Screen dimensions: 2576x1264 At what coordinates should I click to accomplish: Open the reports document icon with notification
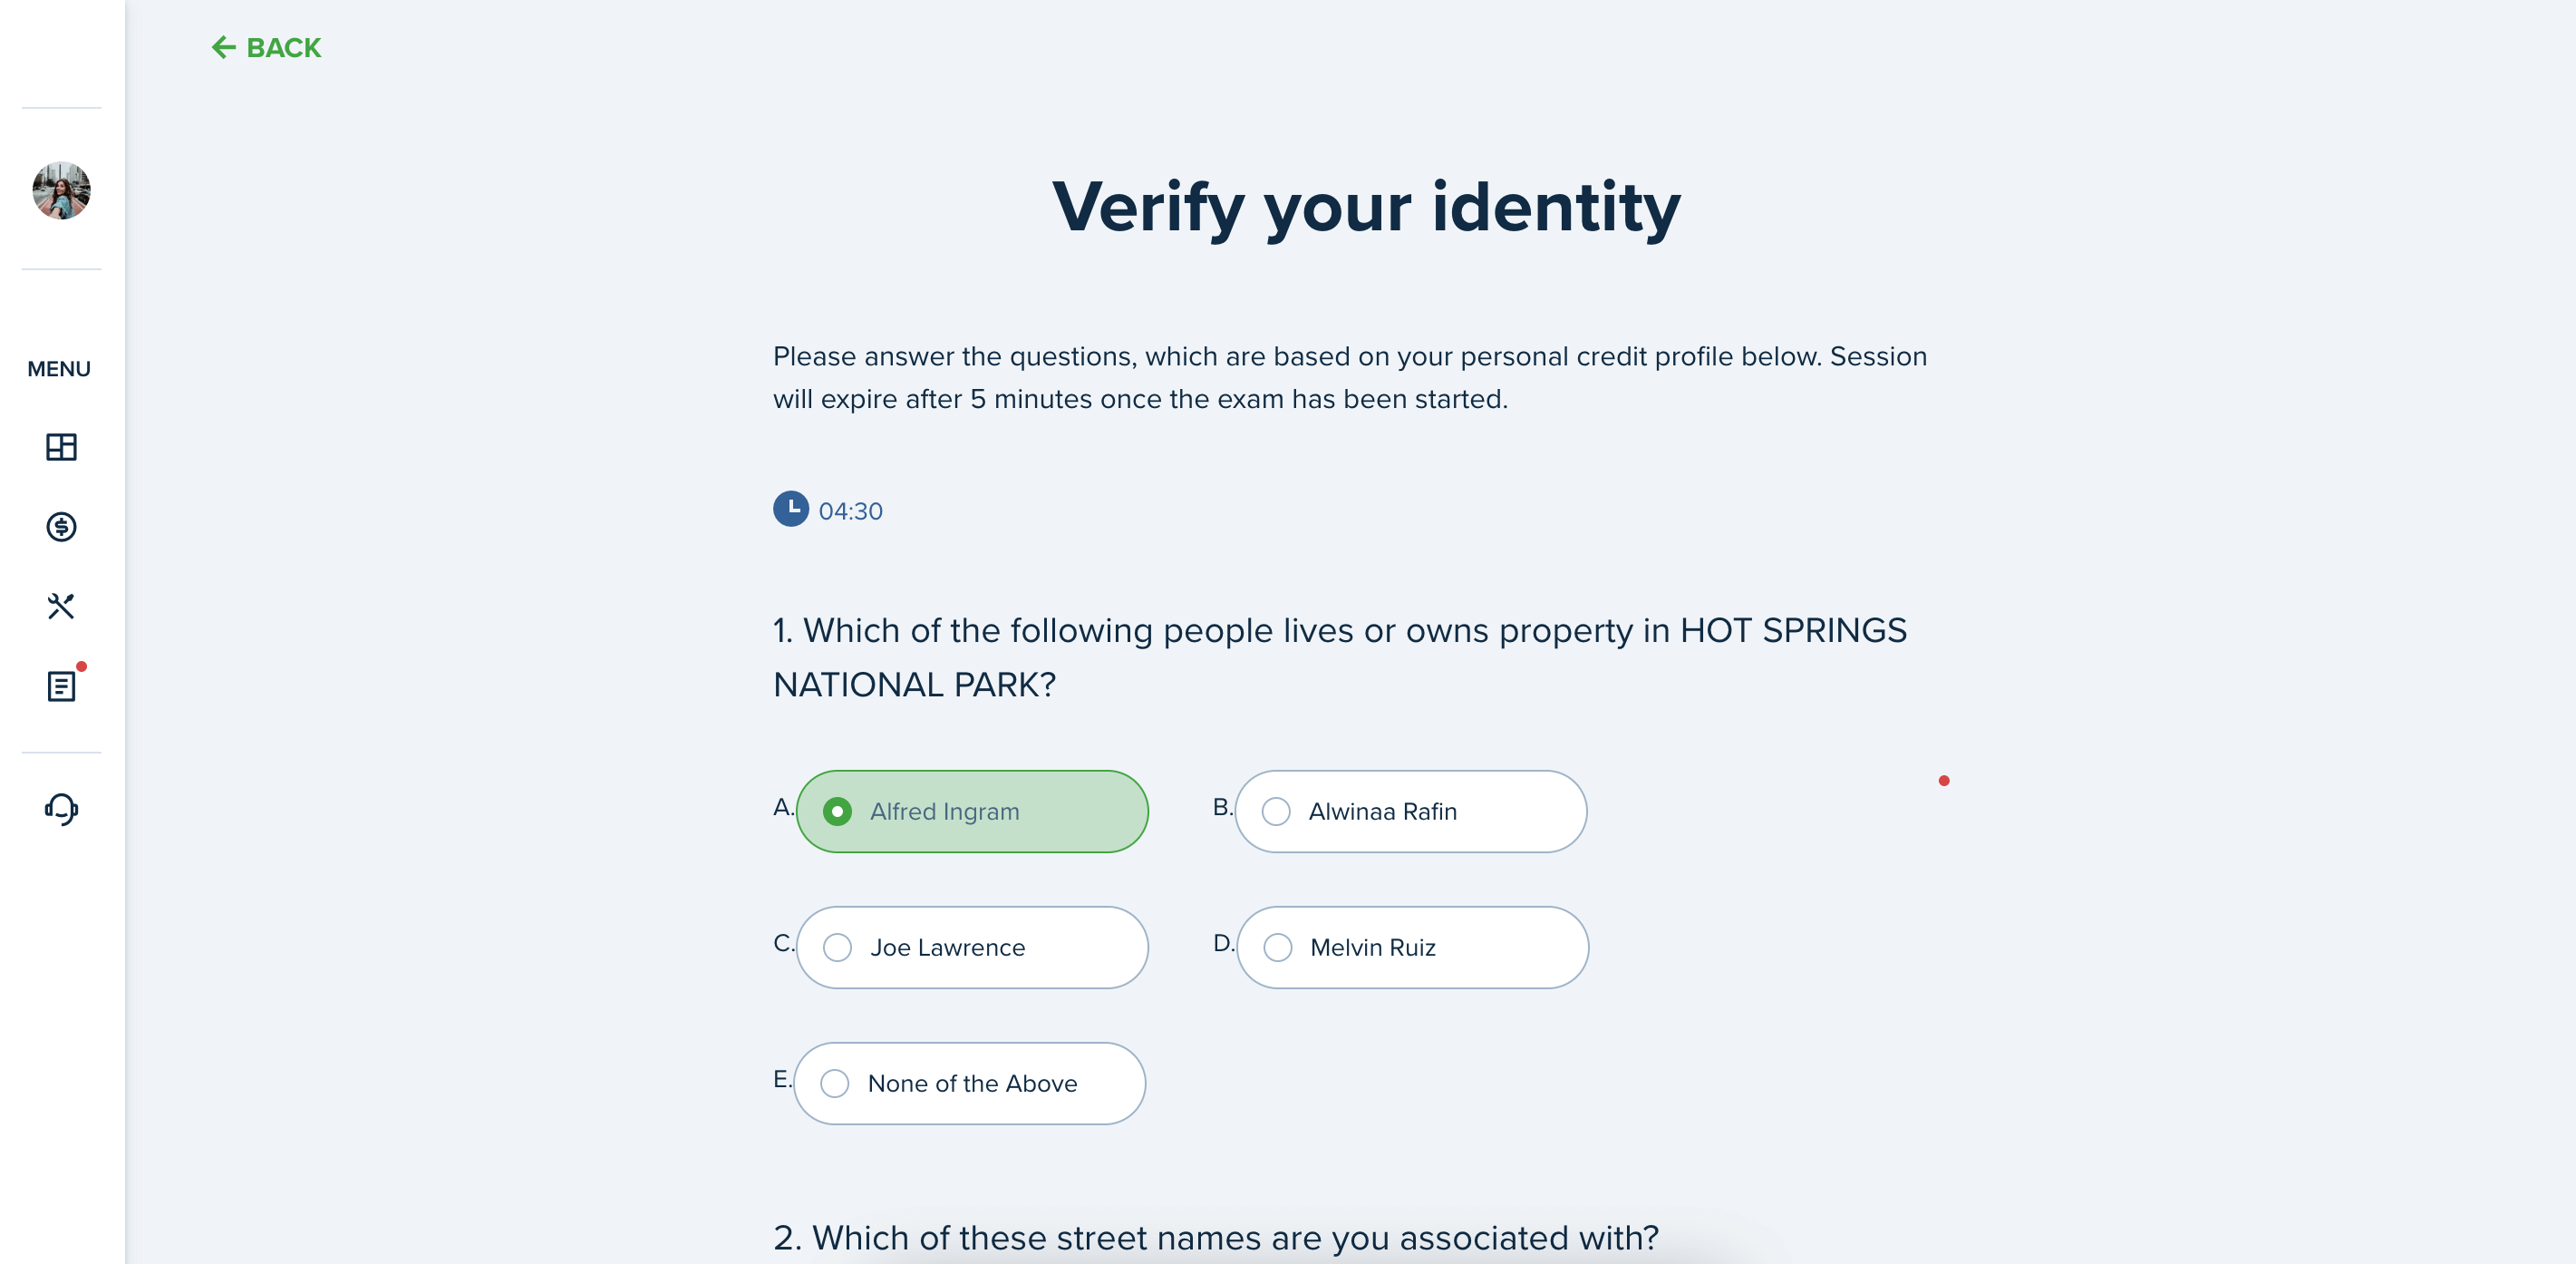61,686
